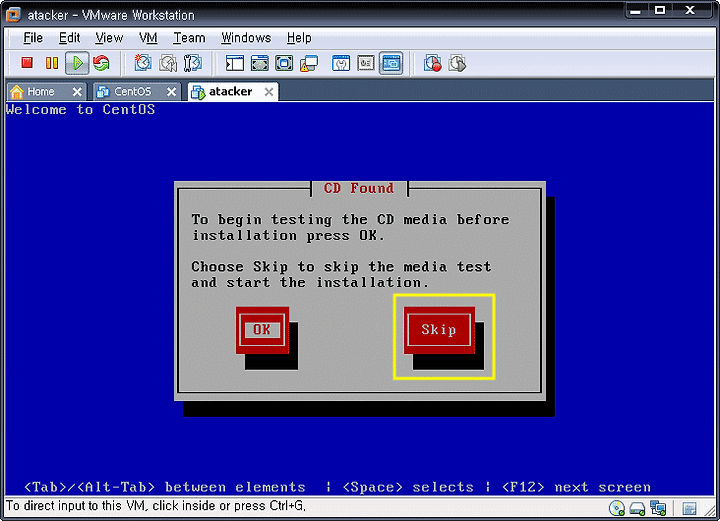Viewport: 720px width, 521px height.
Task: Click the 'CD Found' dialog title
Action: coord(359,188)
